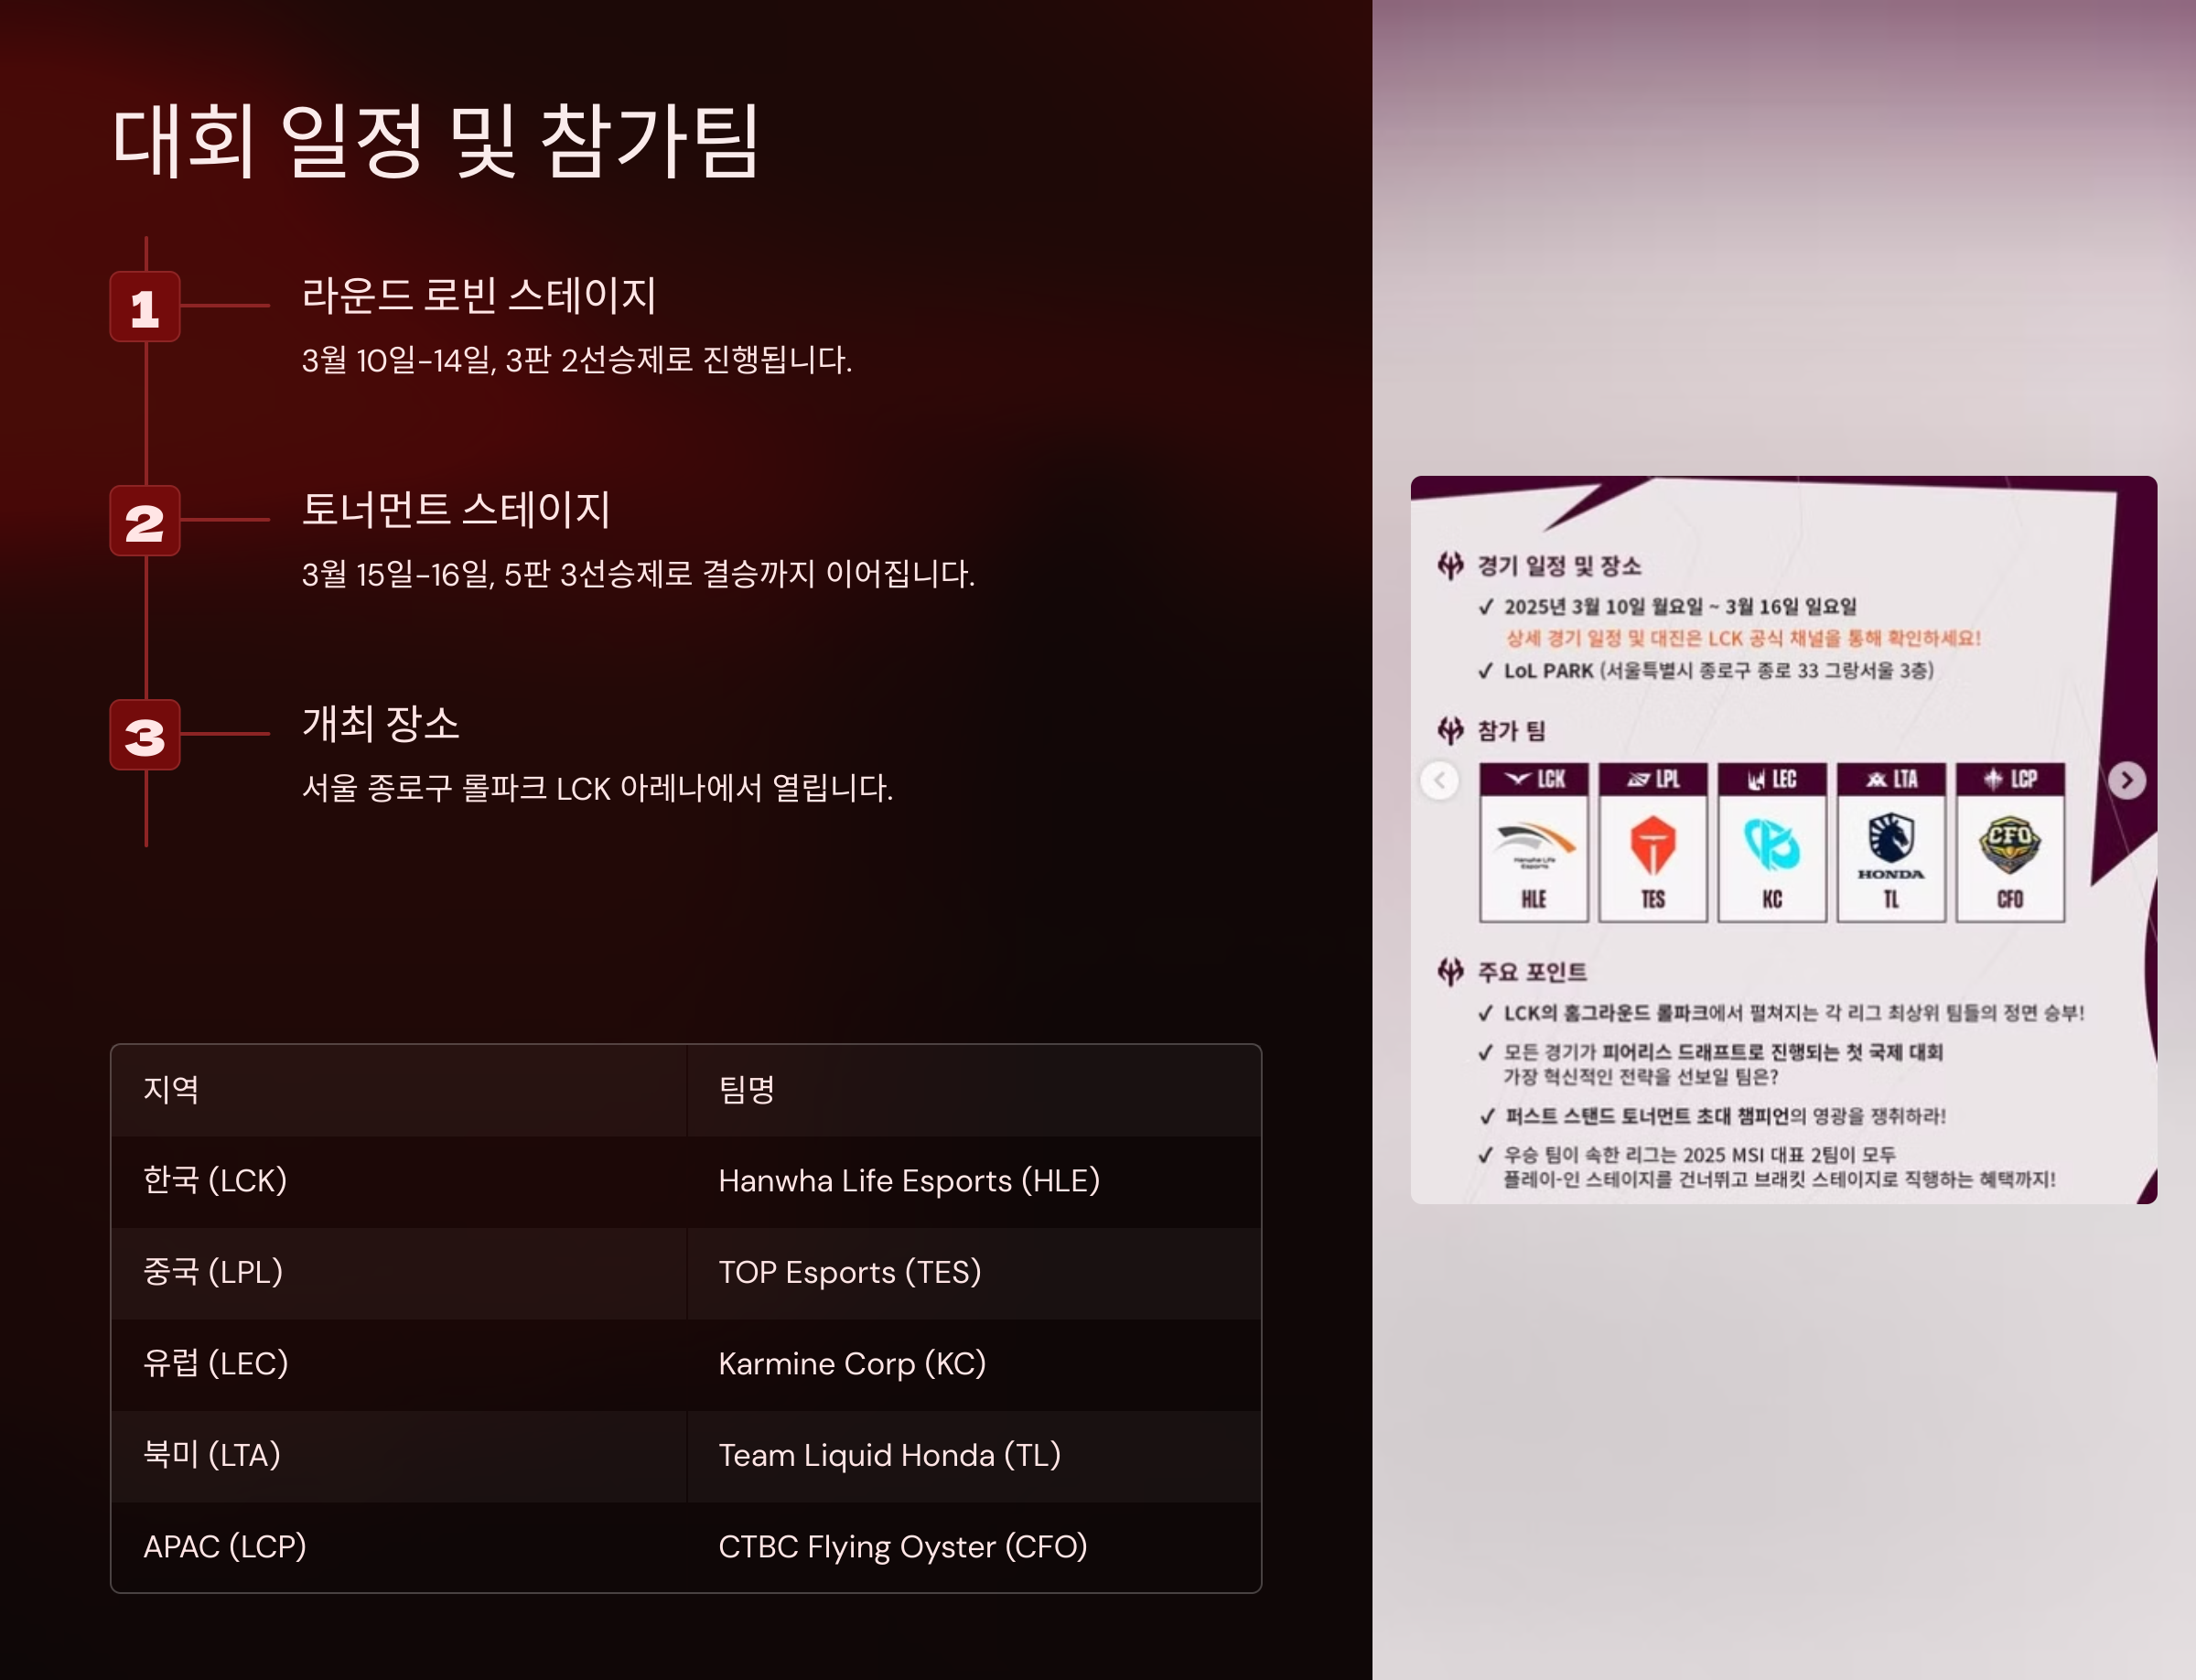The width and height of the screenshot is (2196, 1680).
Task: Click the 팀명 table column header
Action: click(746, 1089)
